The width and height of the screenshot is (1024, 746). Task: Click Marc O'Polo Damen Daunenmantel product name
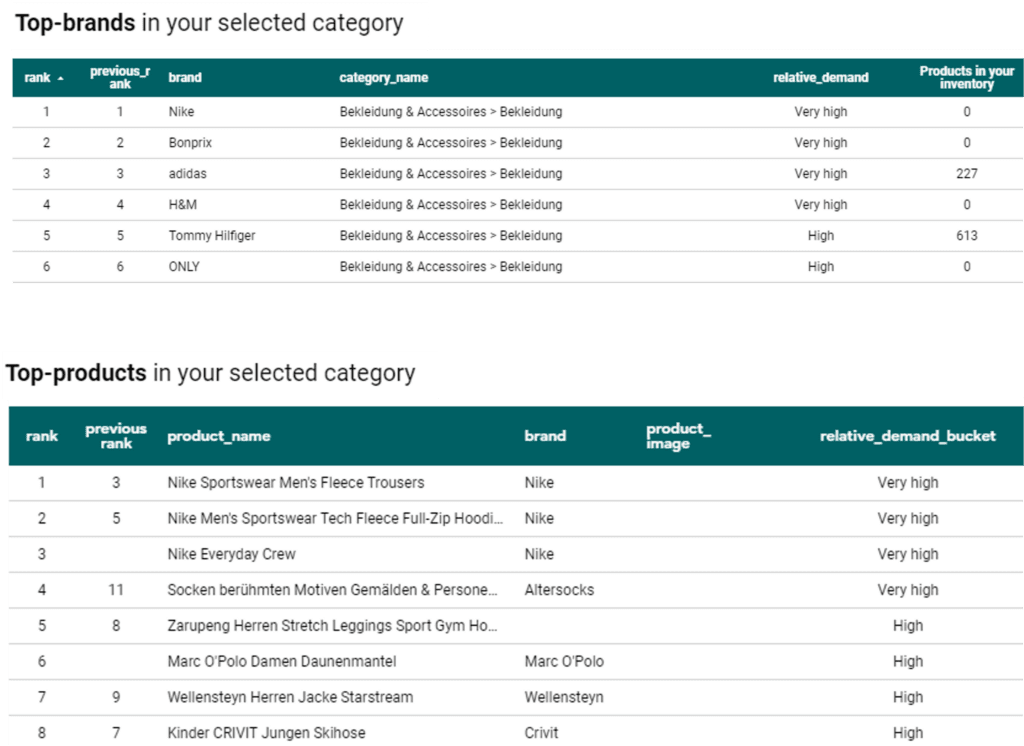pos(281,661)
